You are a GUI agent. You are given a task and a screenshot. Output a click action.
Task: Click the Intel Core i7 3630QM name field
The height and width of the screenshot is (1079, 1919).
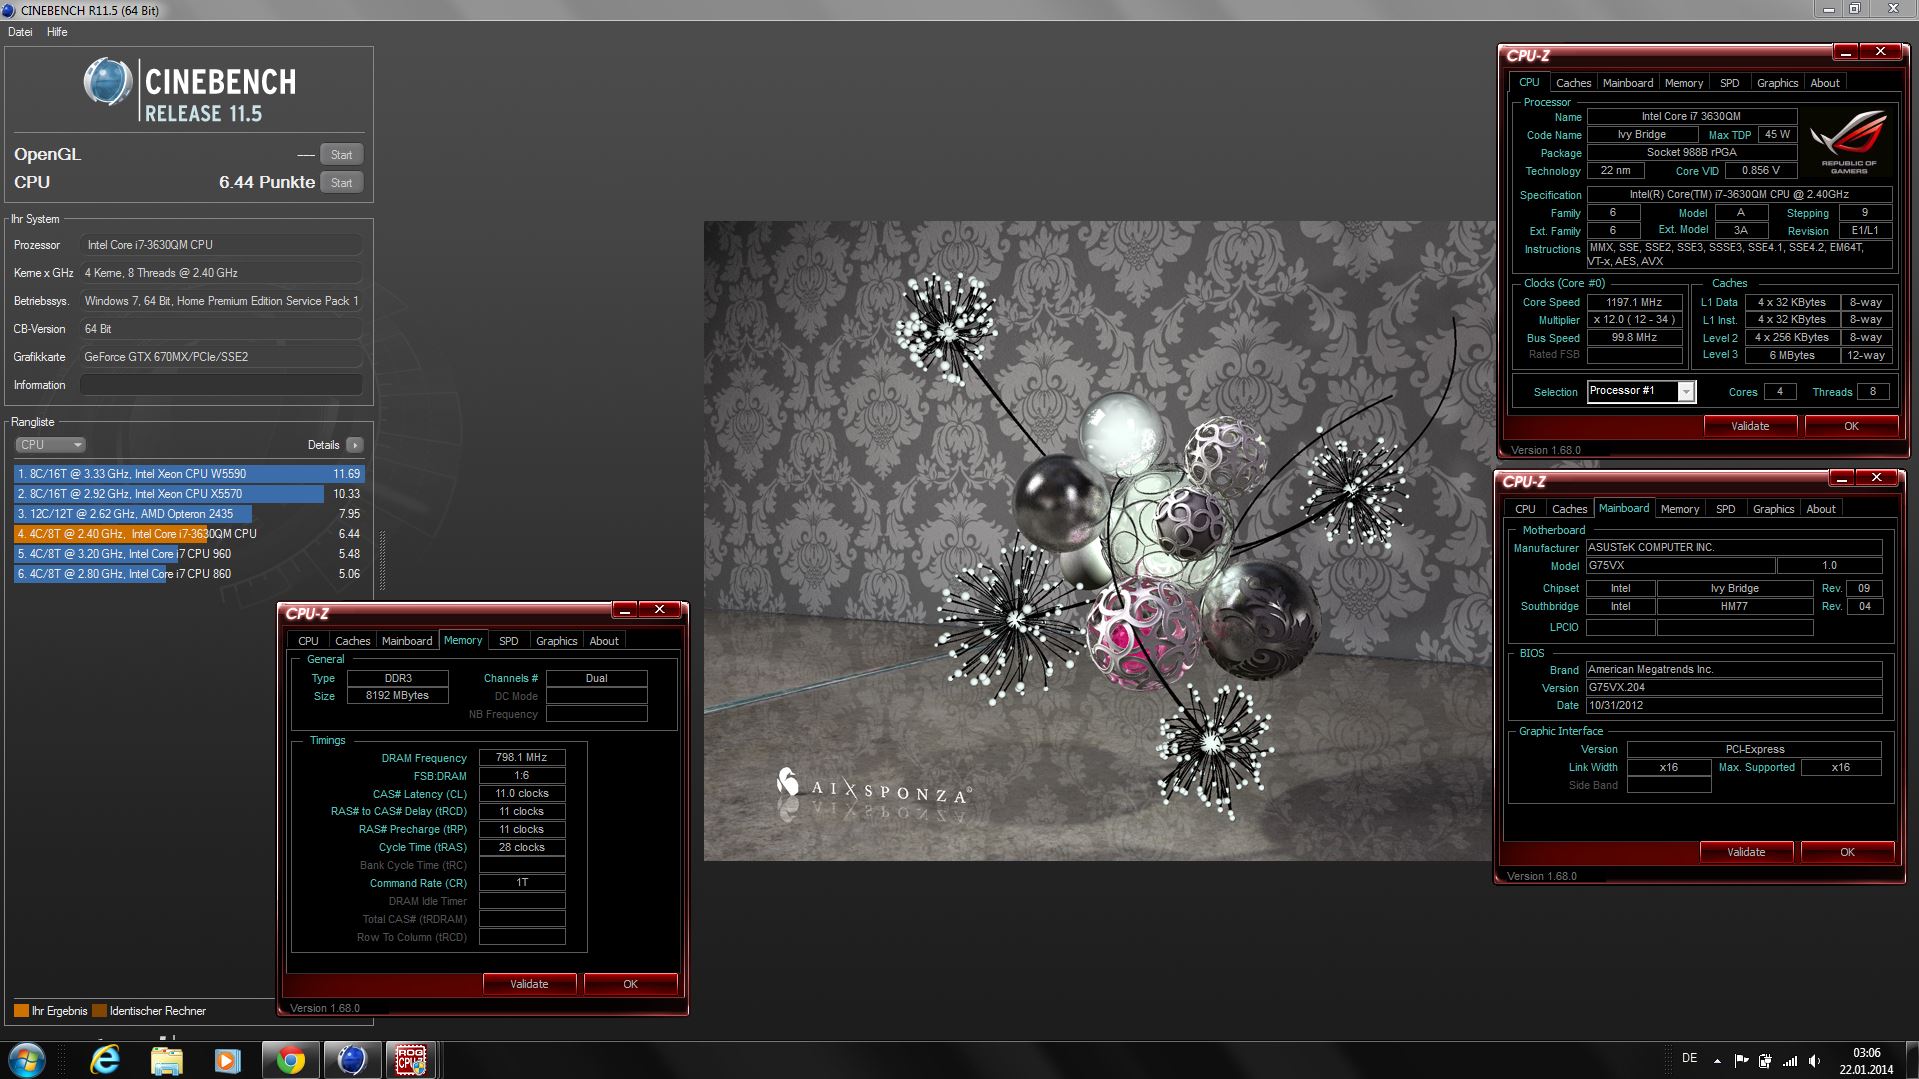[1691, 117]
